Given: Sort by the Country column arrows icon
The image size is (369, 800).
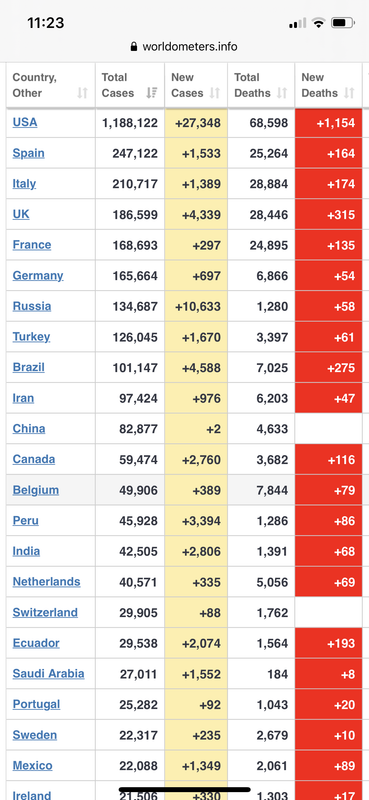Looking at the screenshot, I should 82,93.
